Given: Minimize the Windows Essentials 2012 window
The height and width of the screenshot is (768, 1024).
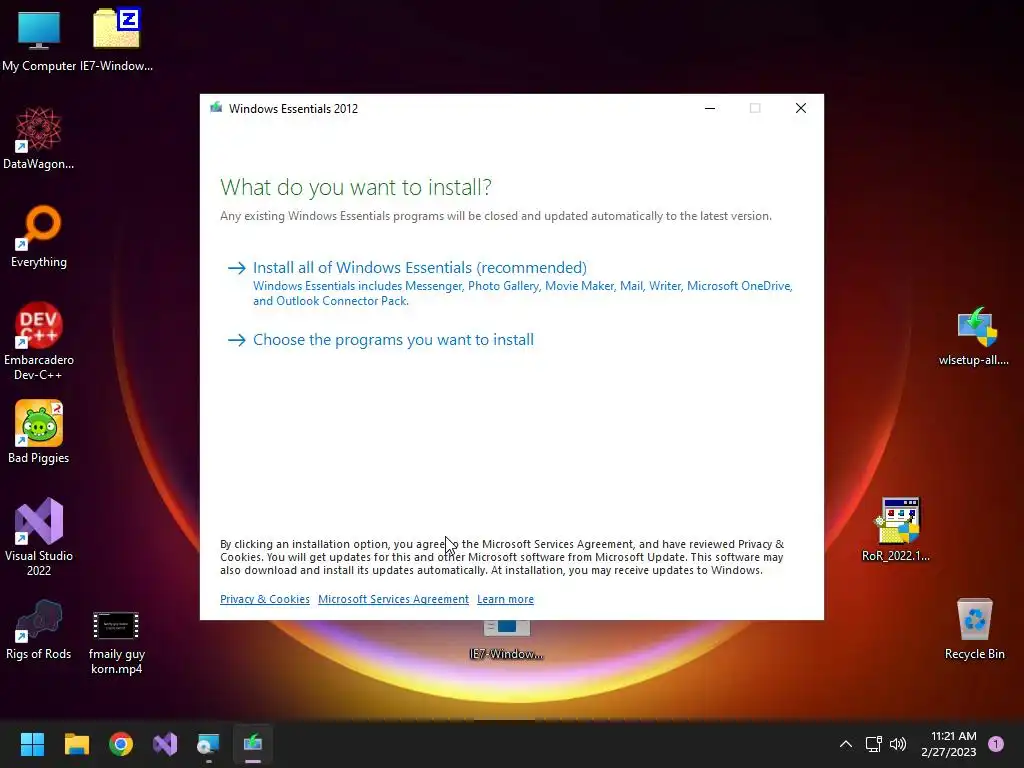Looking at the screenshot, I should coord(710,108).
